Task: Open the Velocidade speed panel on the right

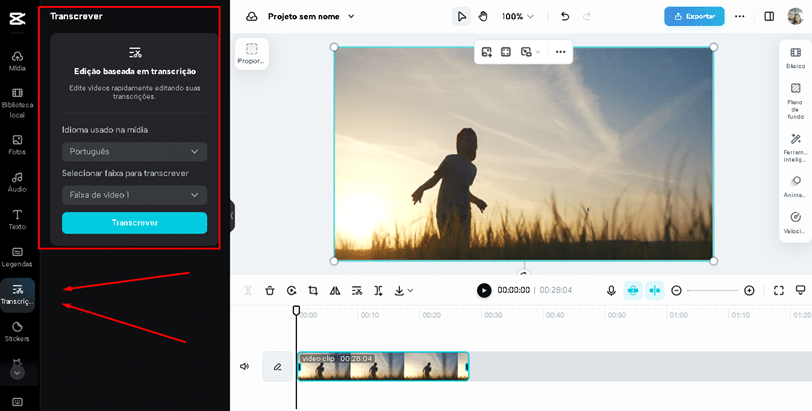Action: coord(795,222)
